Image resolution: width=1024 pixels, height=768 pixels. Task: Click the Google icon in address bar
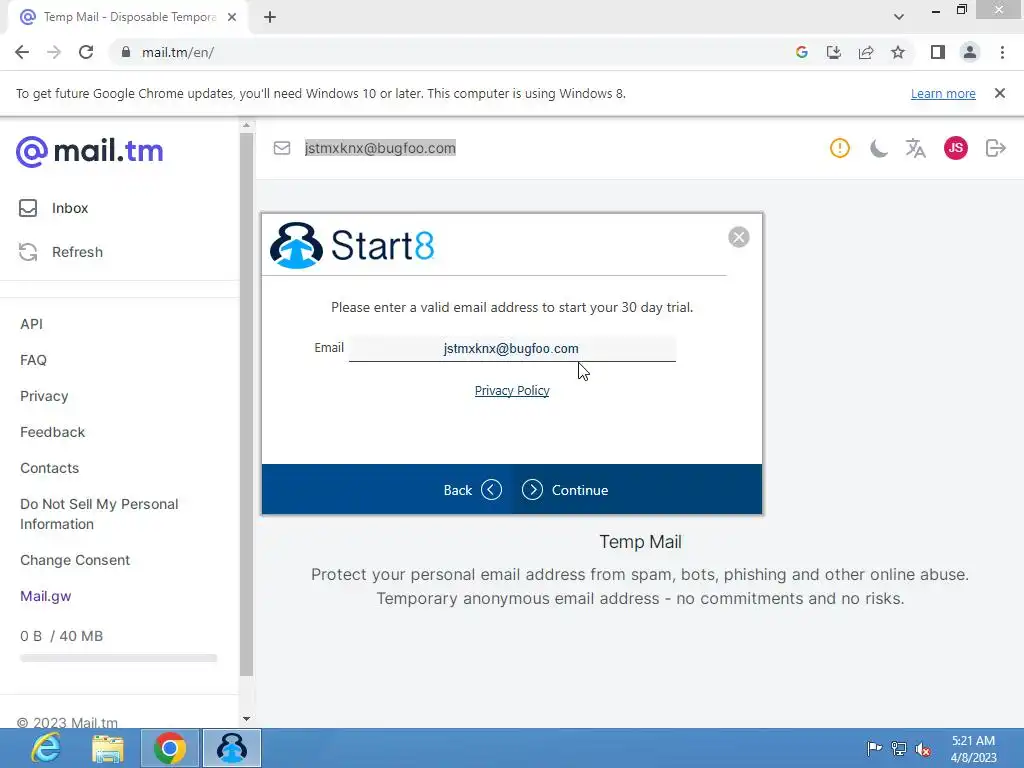tap(802, 52)
